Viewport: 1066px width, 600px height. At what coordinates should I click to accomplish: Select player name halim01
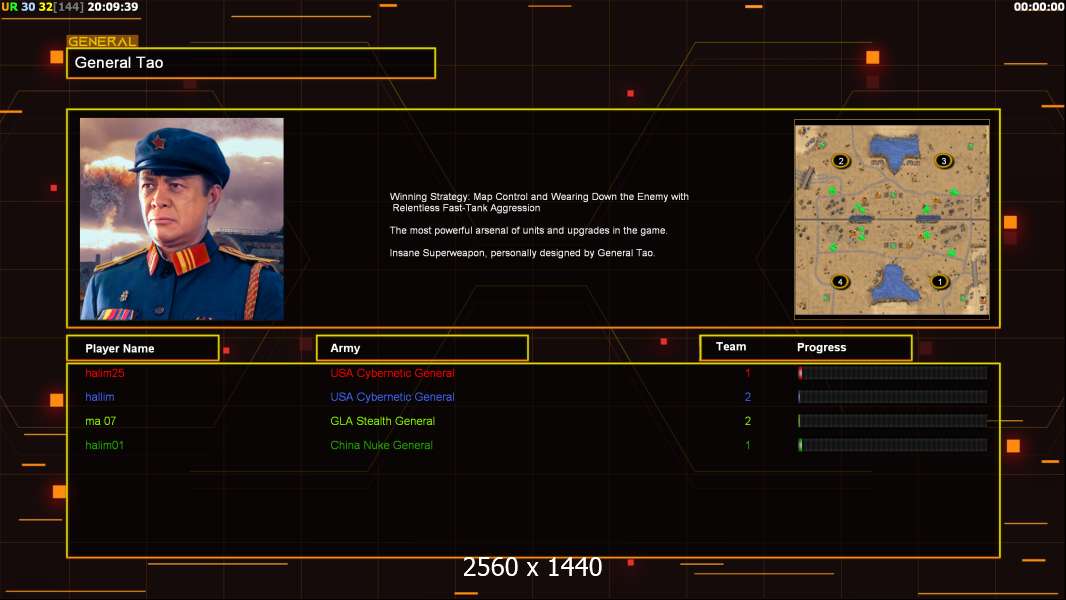click(x=105, y=445)
